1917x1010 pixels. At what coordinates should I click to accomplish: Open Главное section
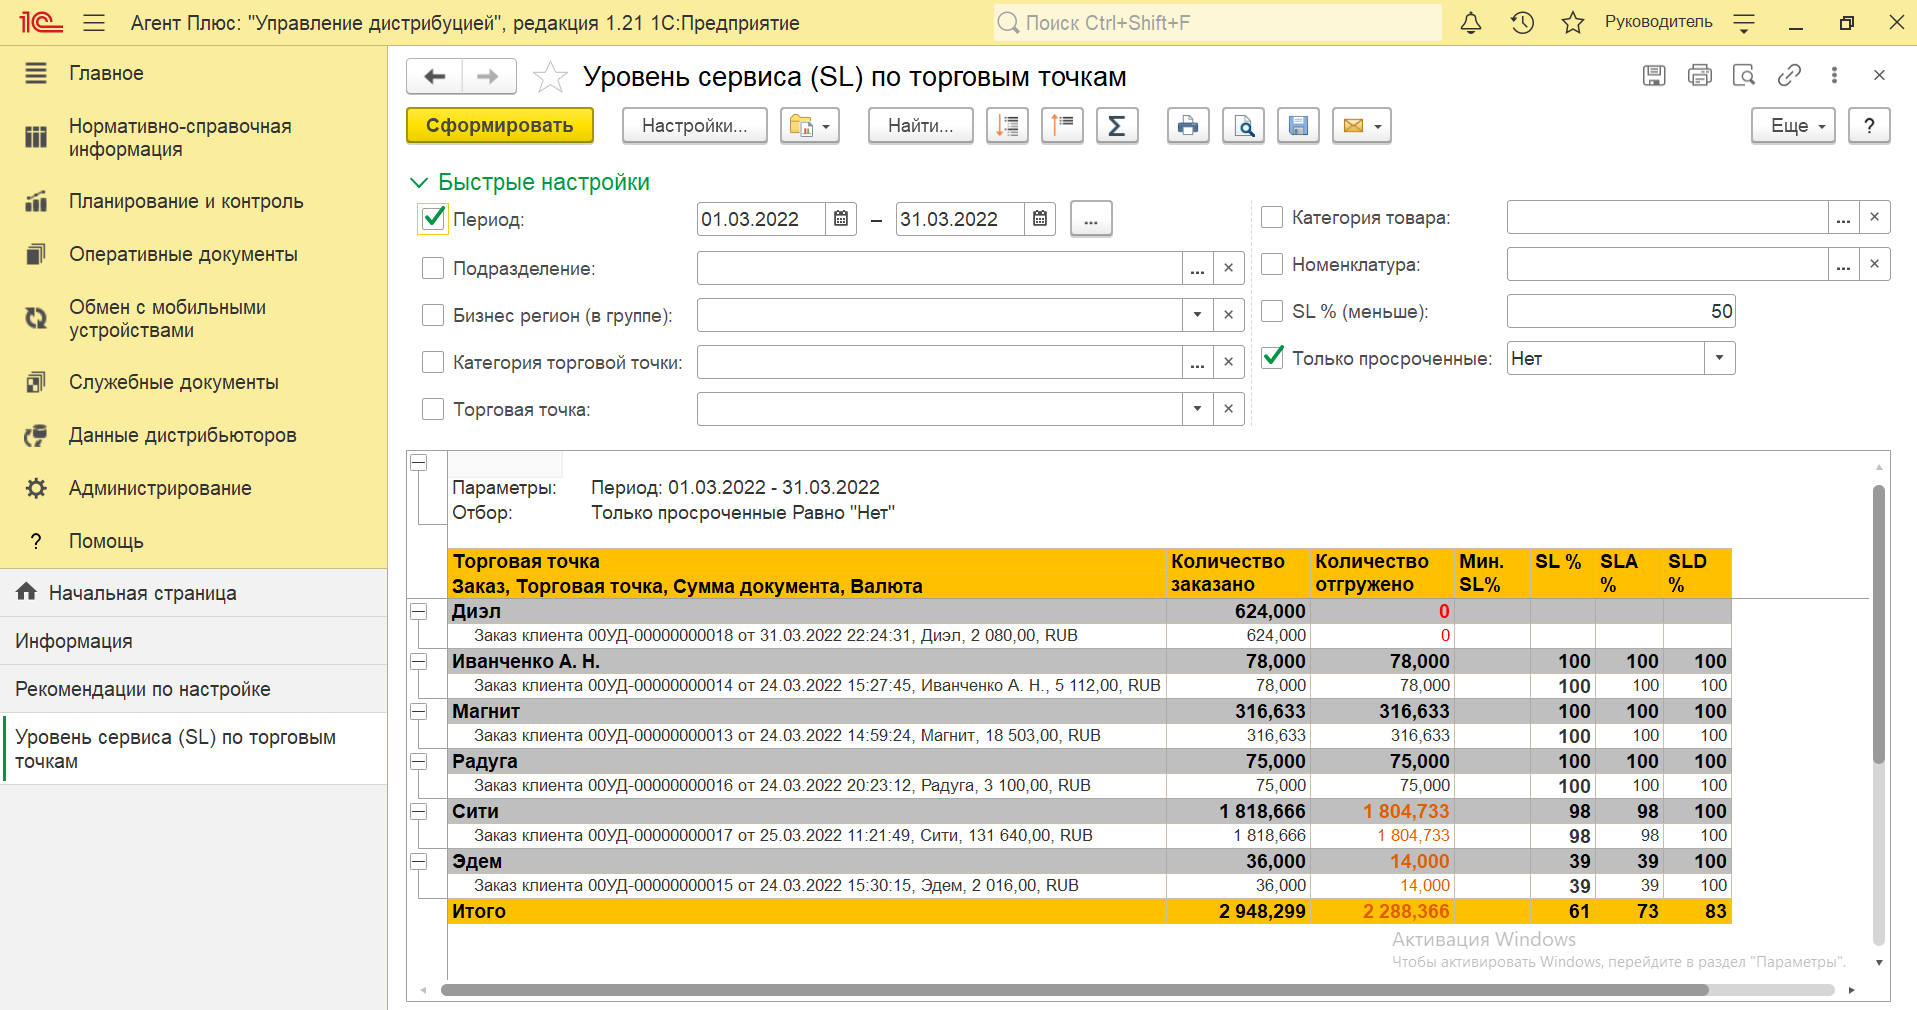click(x=193, y=73)
